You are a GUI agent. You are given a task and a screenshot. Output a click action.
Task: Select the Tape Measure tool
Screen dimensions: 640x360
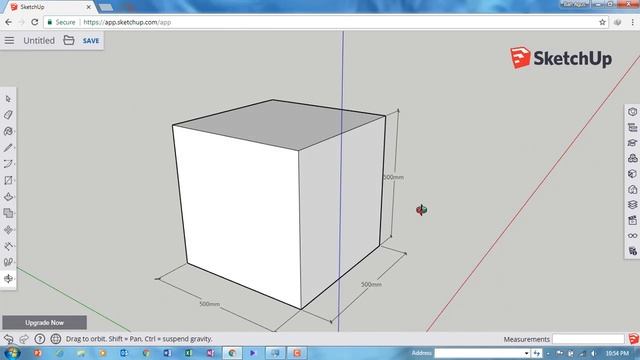click(8, 246)
